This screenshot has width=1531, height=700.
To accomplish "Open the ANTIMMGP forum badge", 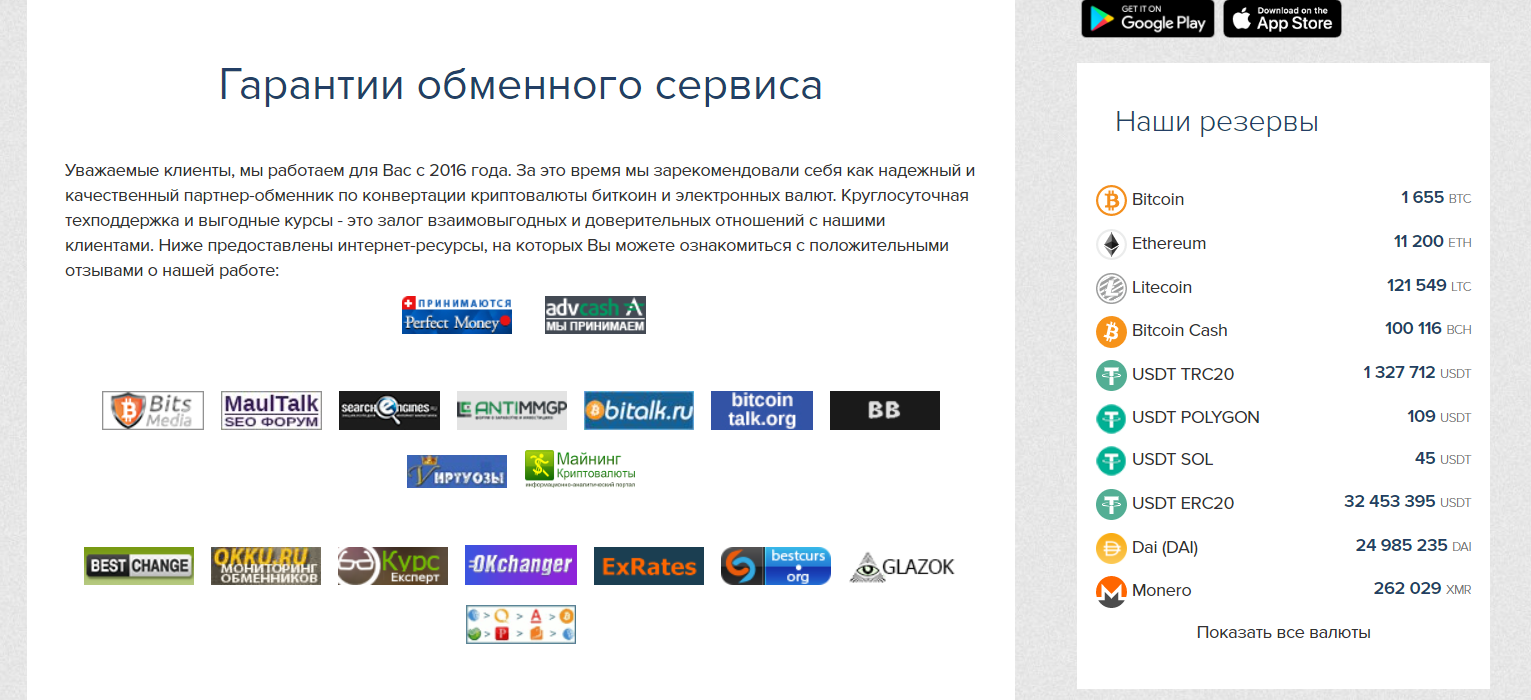I will [x=512, y=410].
